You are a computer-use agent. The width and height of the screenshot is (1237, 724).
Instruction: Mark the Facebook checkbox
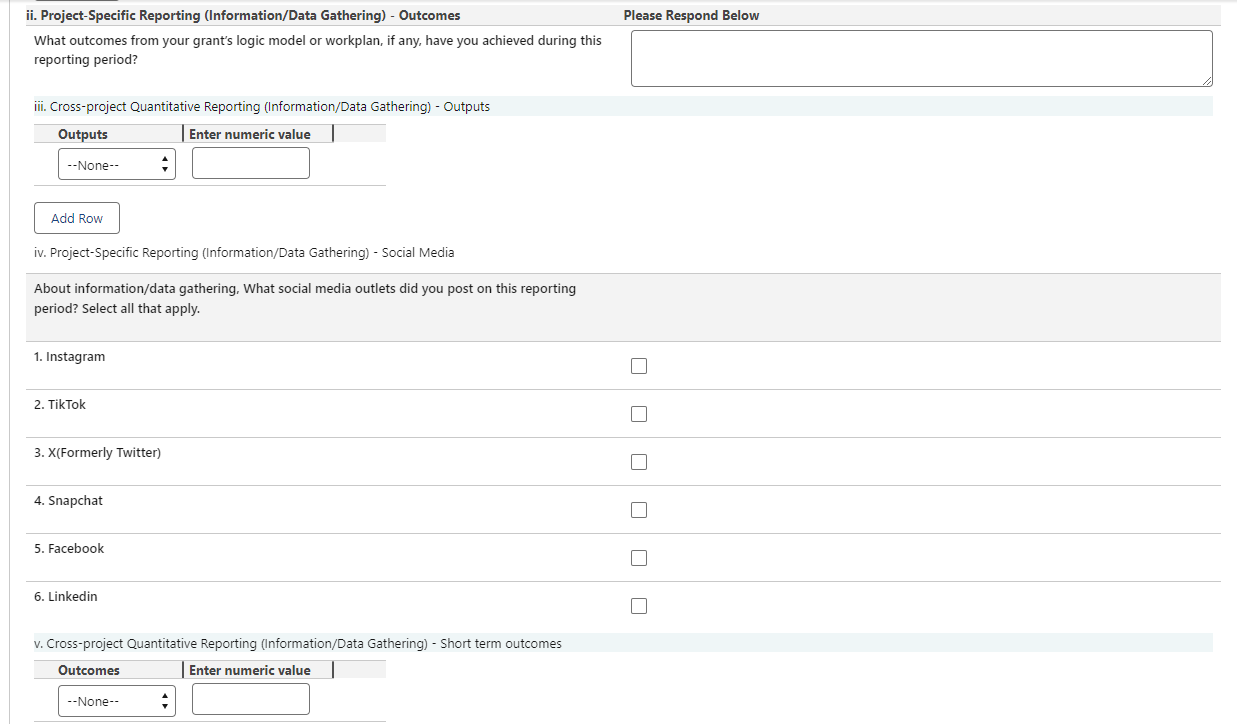[639, 558]
